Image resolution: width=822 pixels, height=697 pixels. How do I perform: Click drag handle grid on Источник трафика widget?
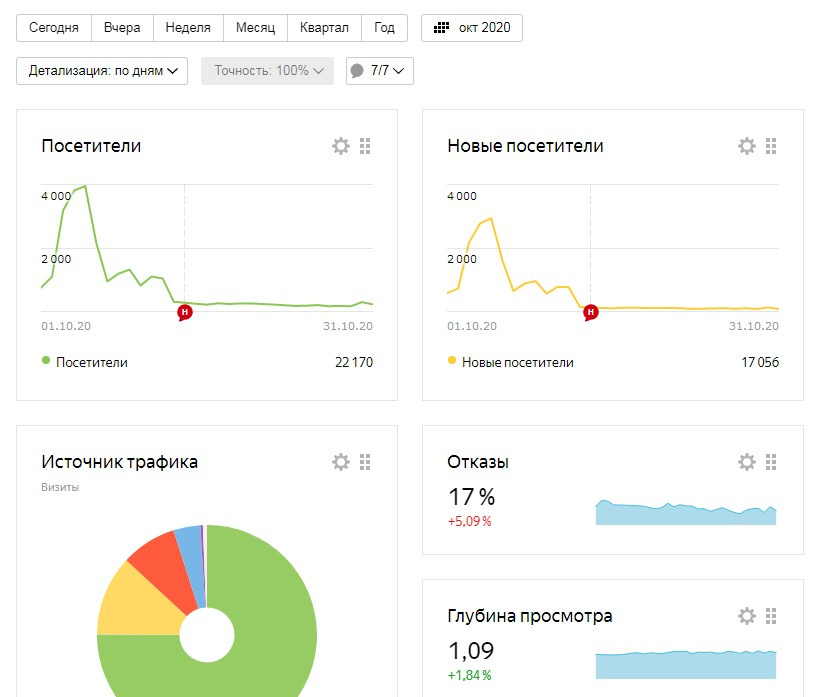point(365,462)
